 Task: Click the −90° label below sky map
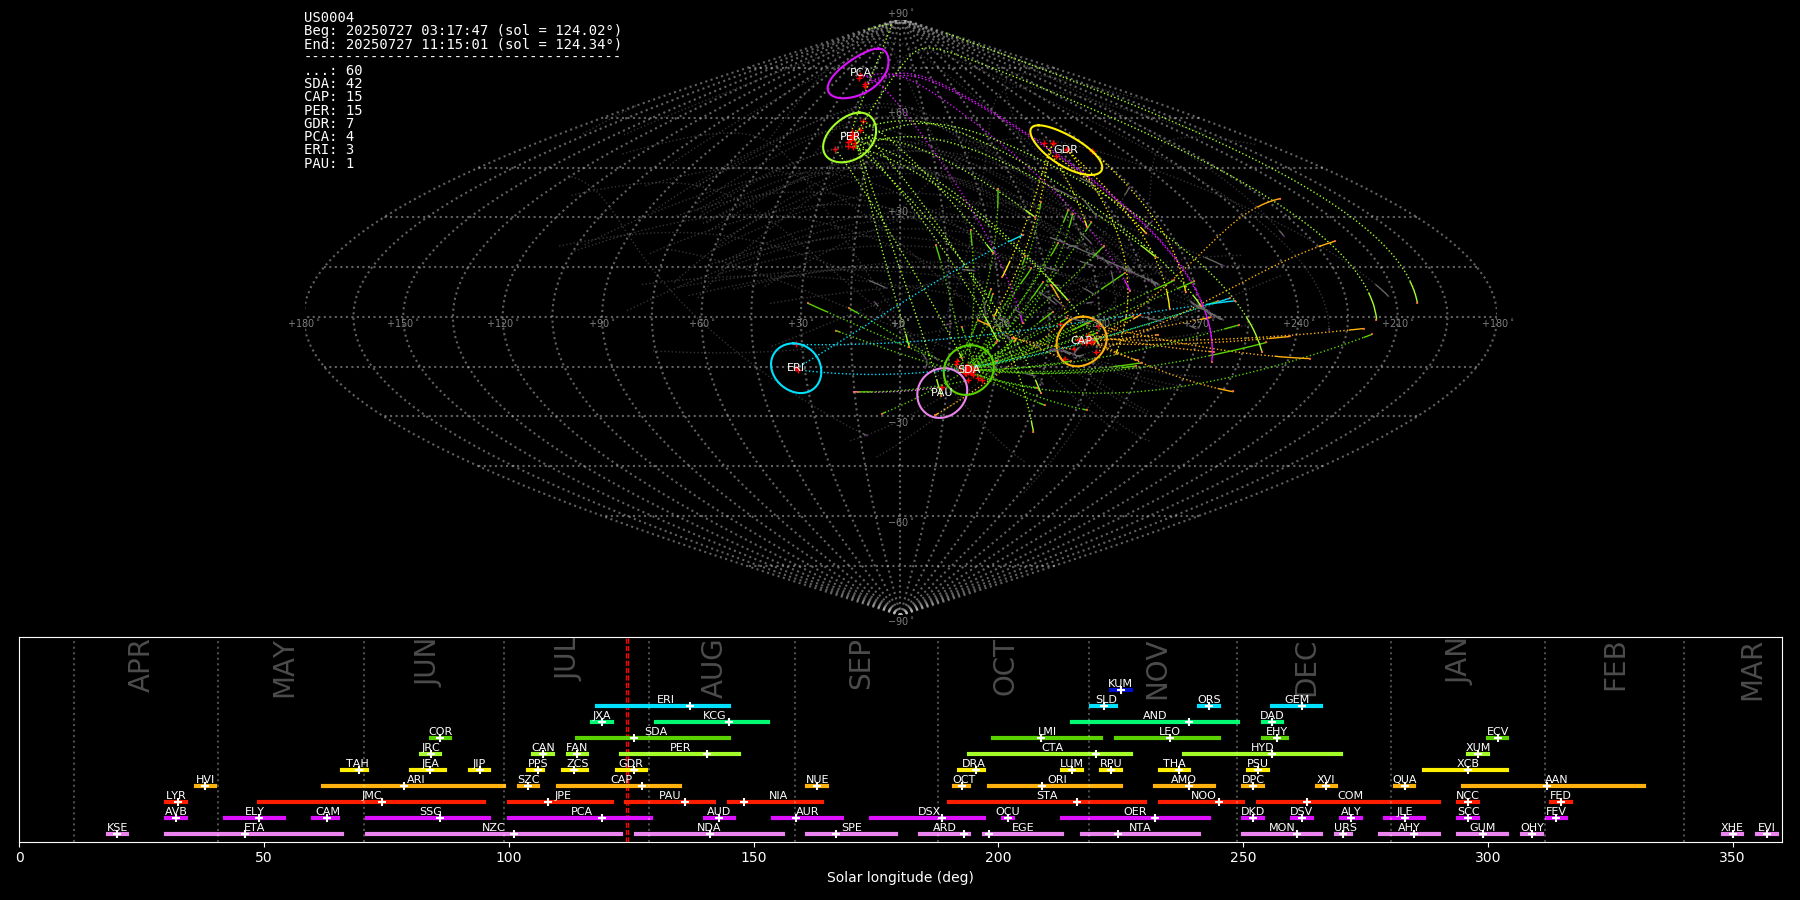(x=900, y=621)
